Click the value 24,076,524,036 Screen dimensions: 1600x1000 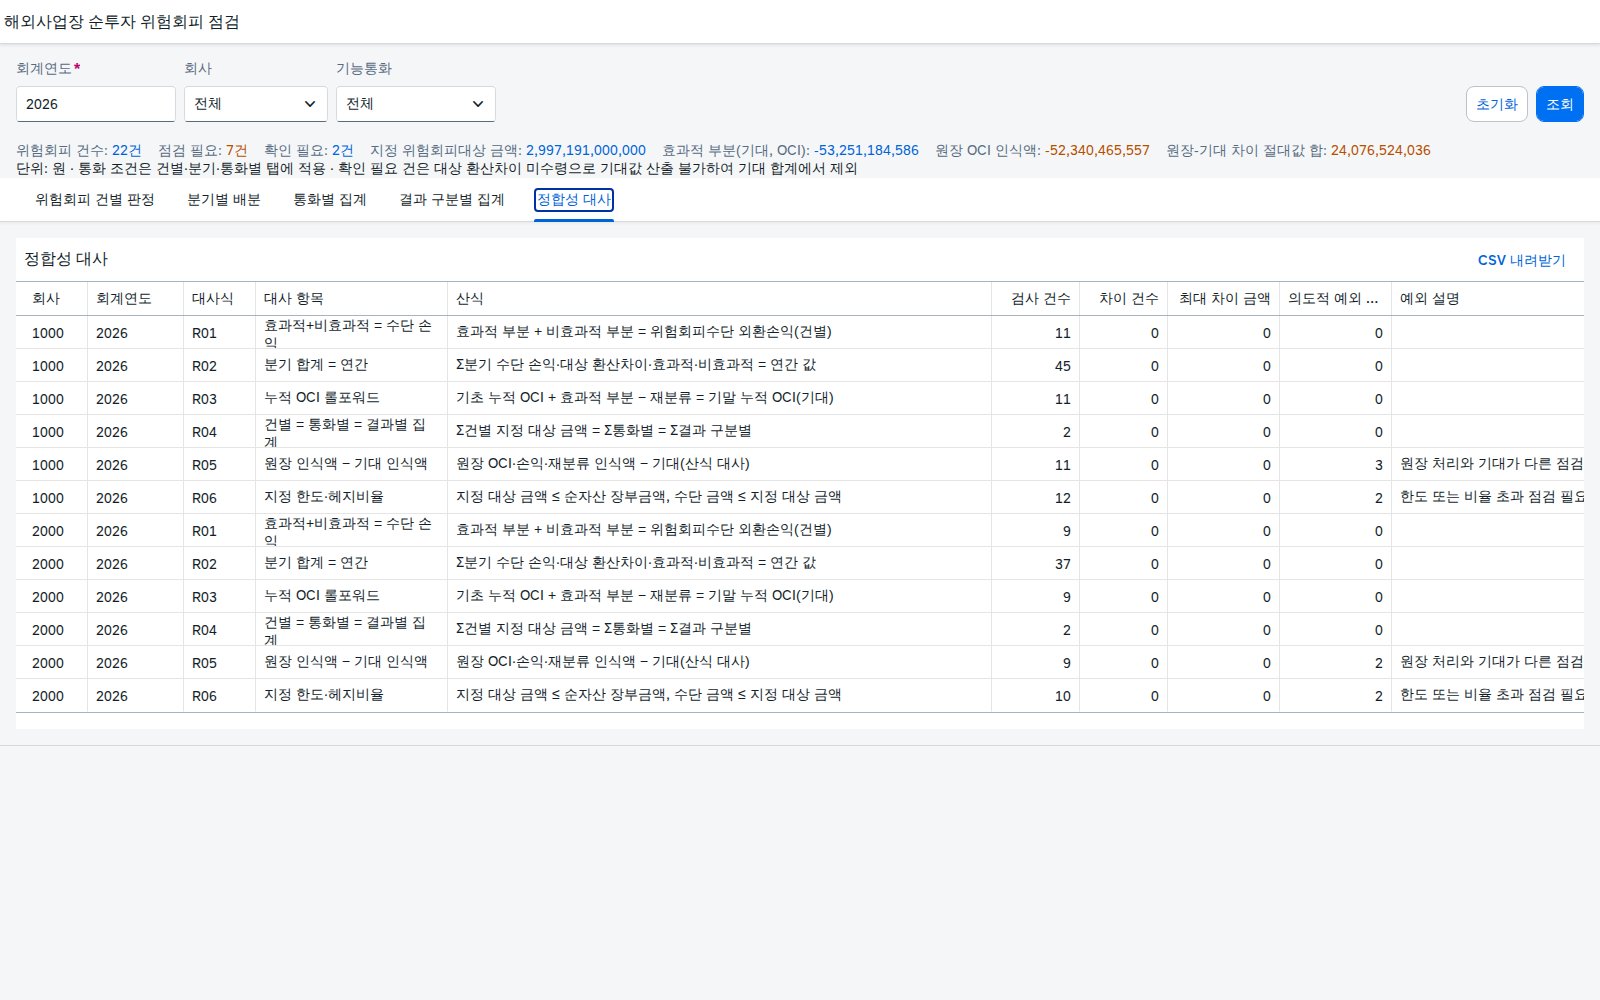coord(1381,150)
